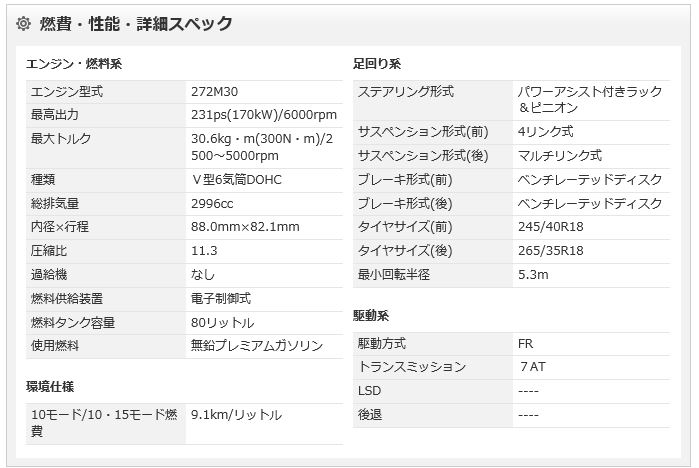Select the torque value 30.6kg・m(300N・m)
This screenshot has height=468, width=699.
256,139
